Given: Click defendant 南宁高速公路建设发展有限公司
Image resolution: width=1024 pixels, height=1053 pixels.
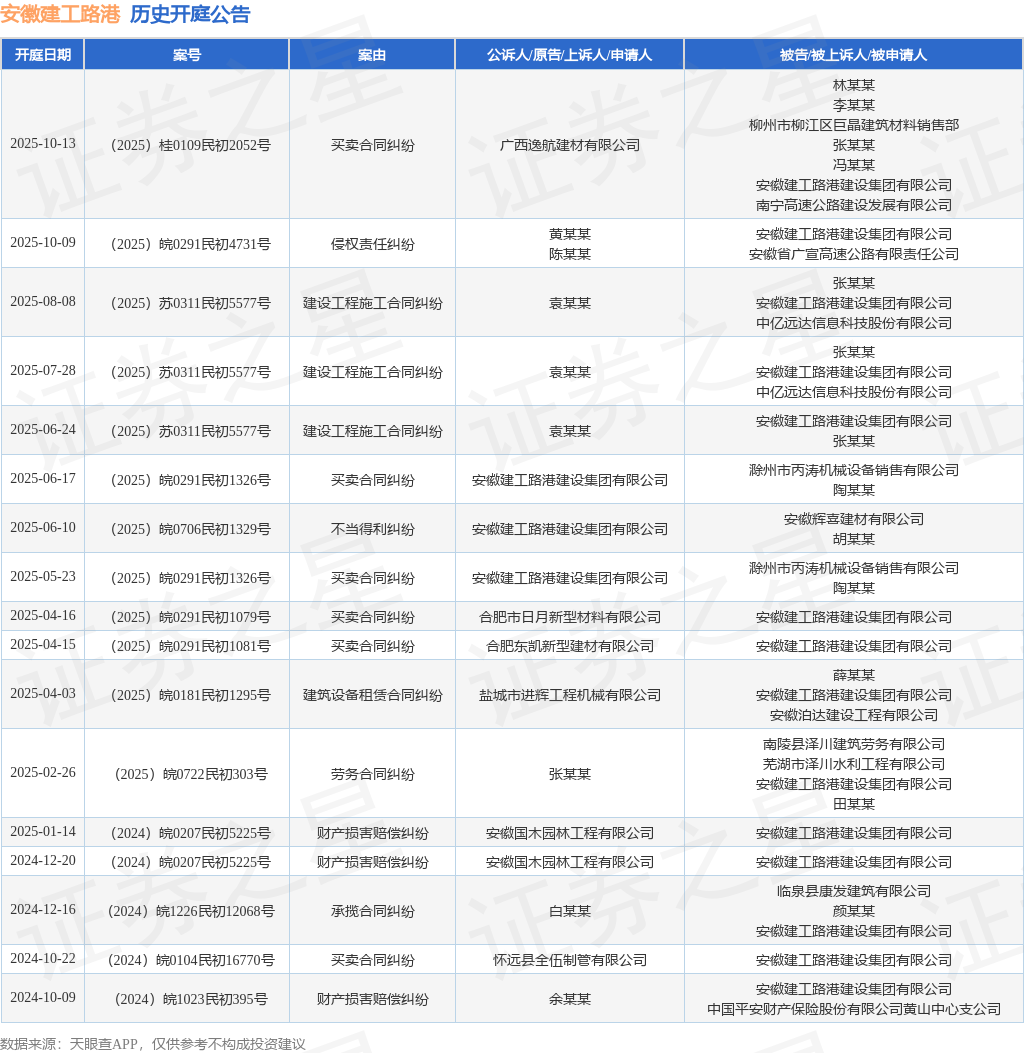Looking at the screenshot, I should click(853, 205).
